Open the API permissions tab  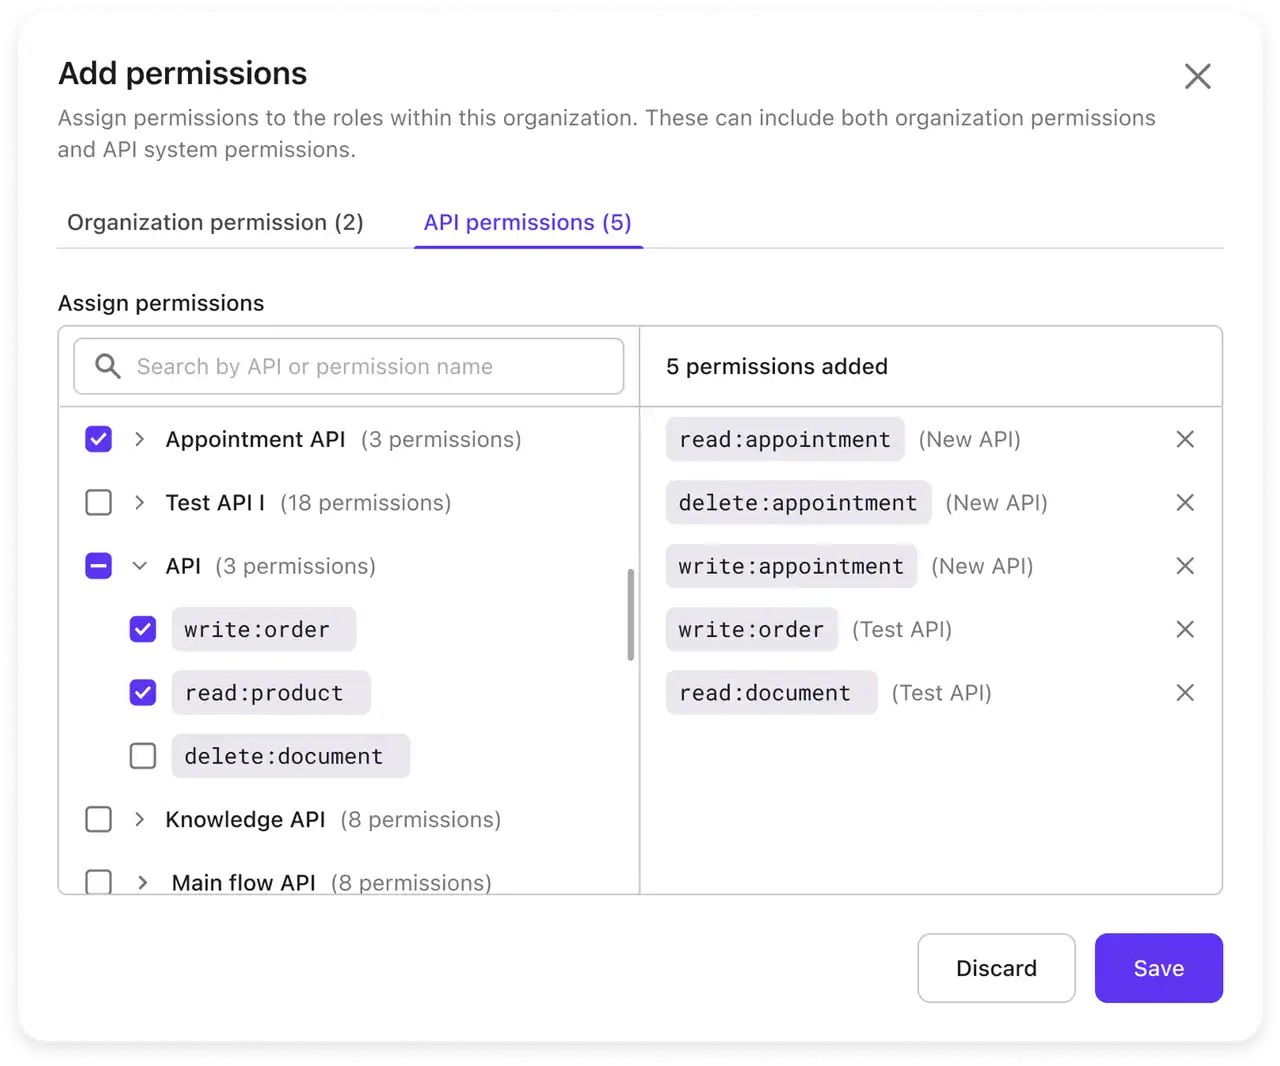point(527,222)
